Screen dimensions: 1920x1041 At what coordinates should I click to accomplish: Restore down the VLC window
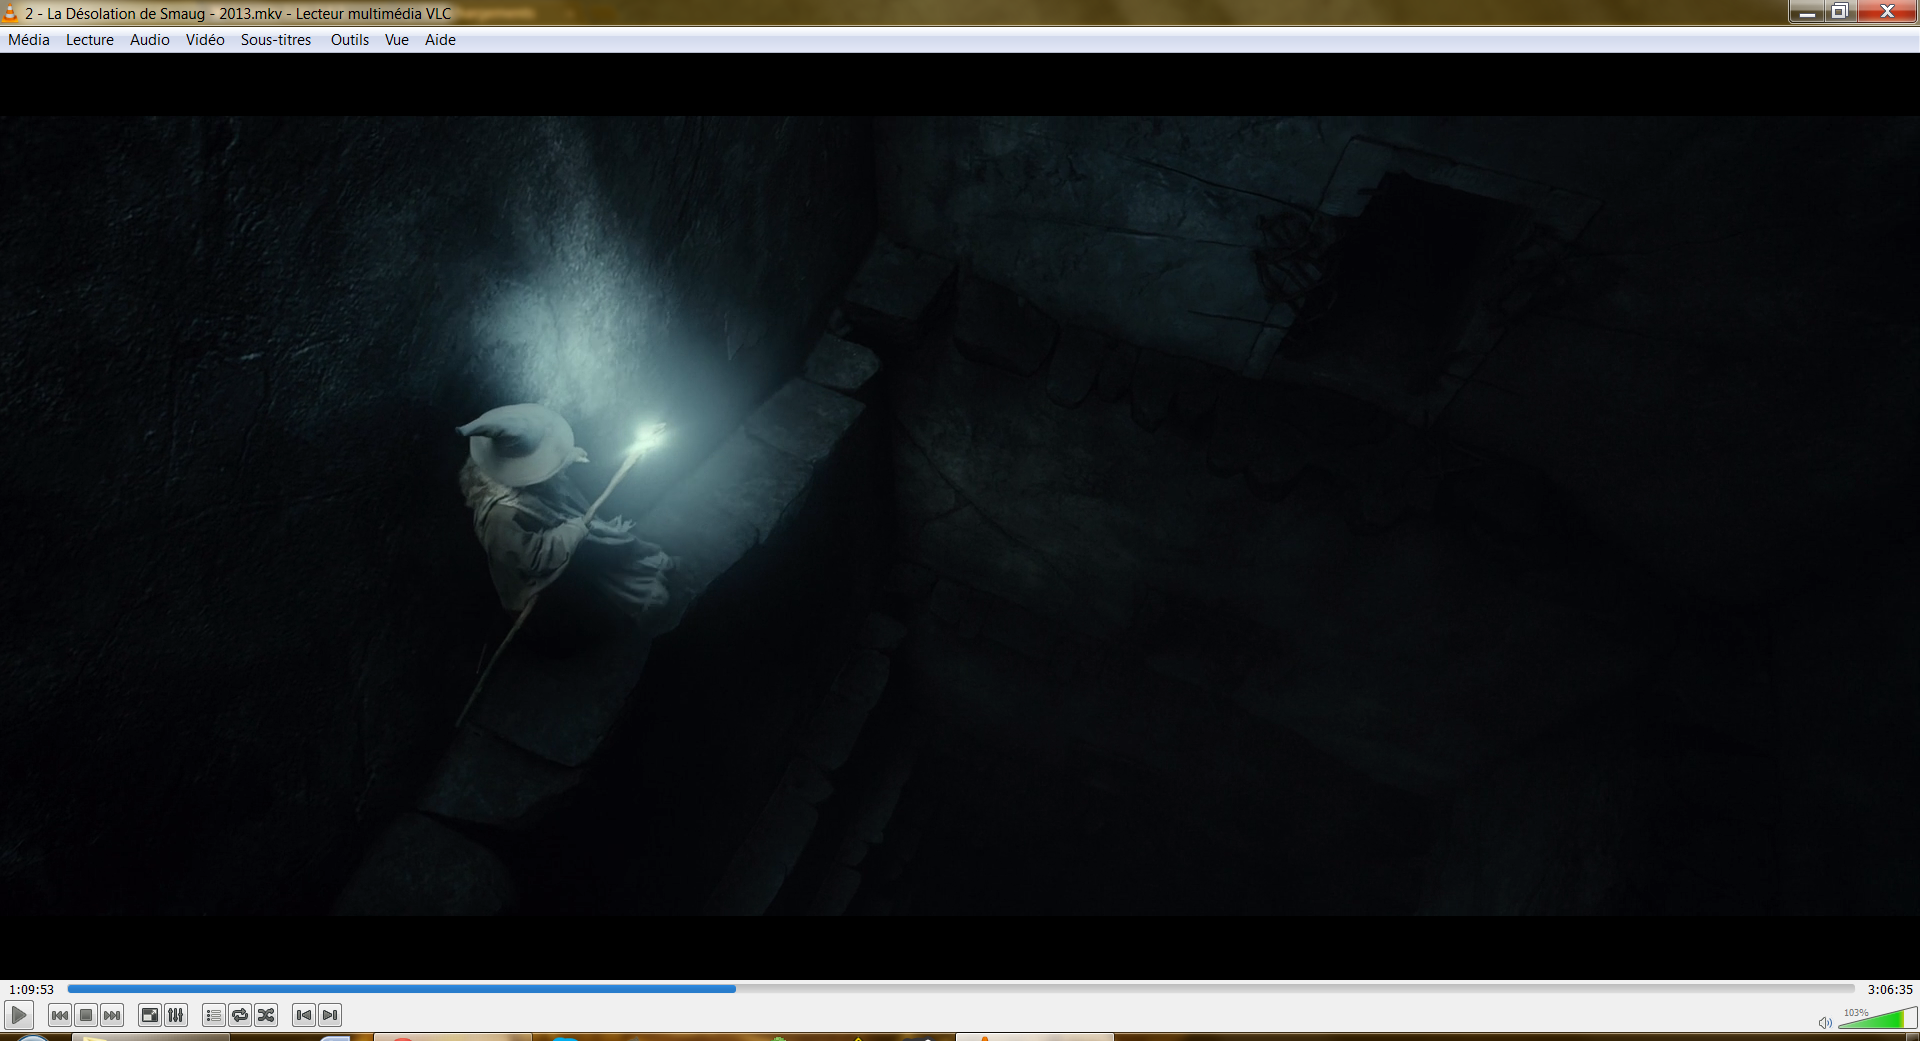(x=1840, y=12)
